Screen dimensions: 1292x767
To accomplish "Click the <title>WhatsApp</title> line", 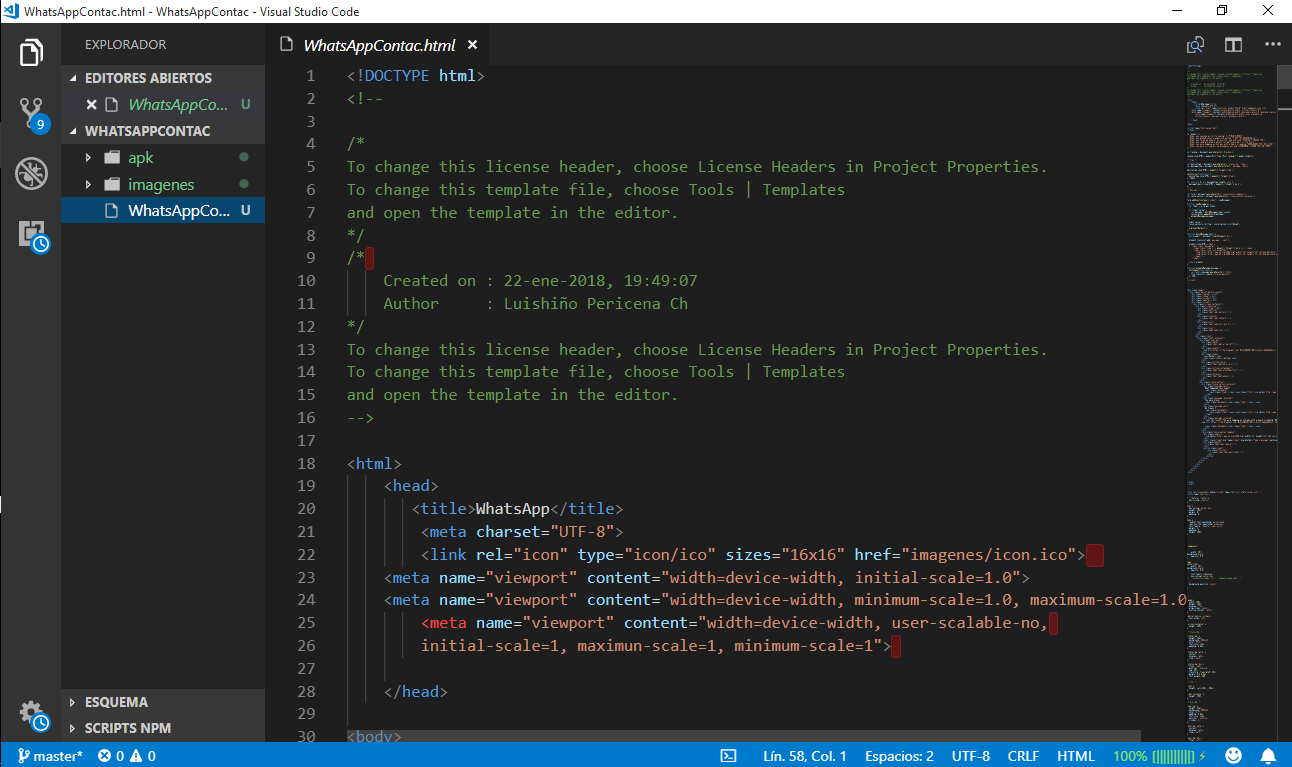I will coord(517,509).
